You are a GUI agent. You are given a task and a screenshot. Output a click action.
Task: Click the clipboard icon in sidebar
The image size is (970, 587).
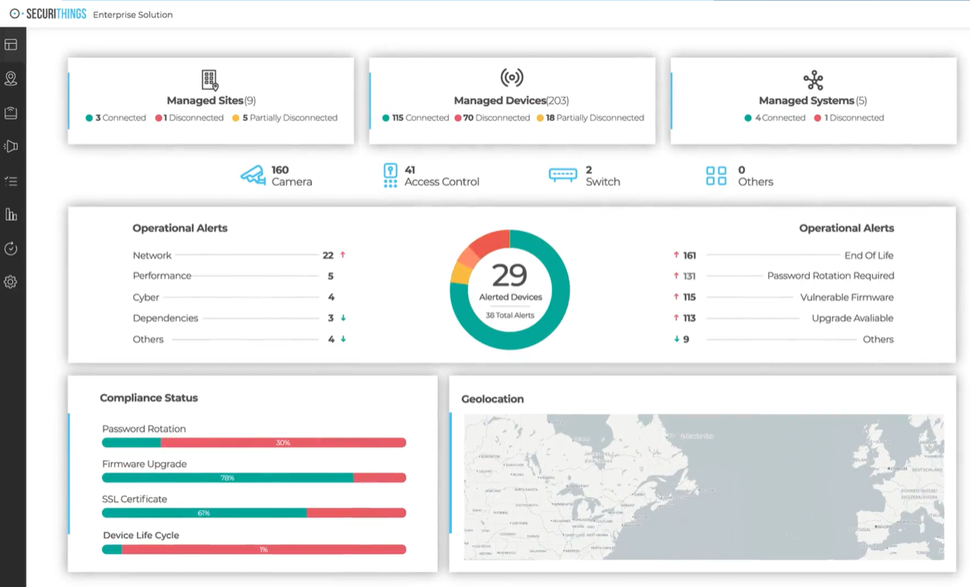[11, 113]
